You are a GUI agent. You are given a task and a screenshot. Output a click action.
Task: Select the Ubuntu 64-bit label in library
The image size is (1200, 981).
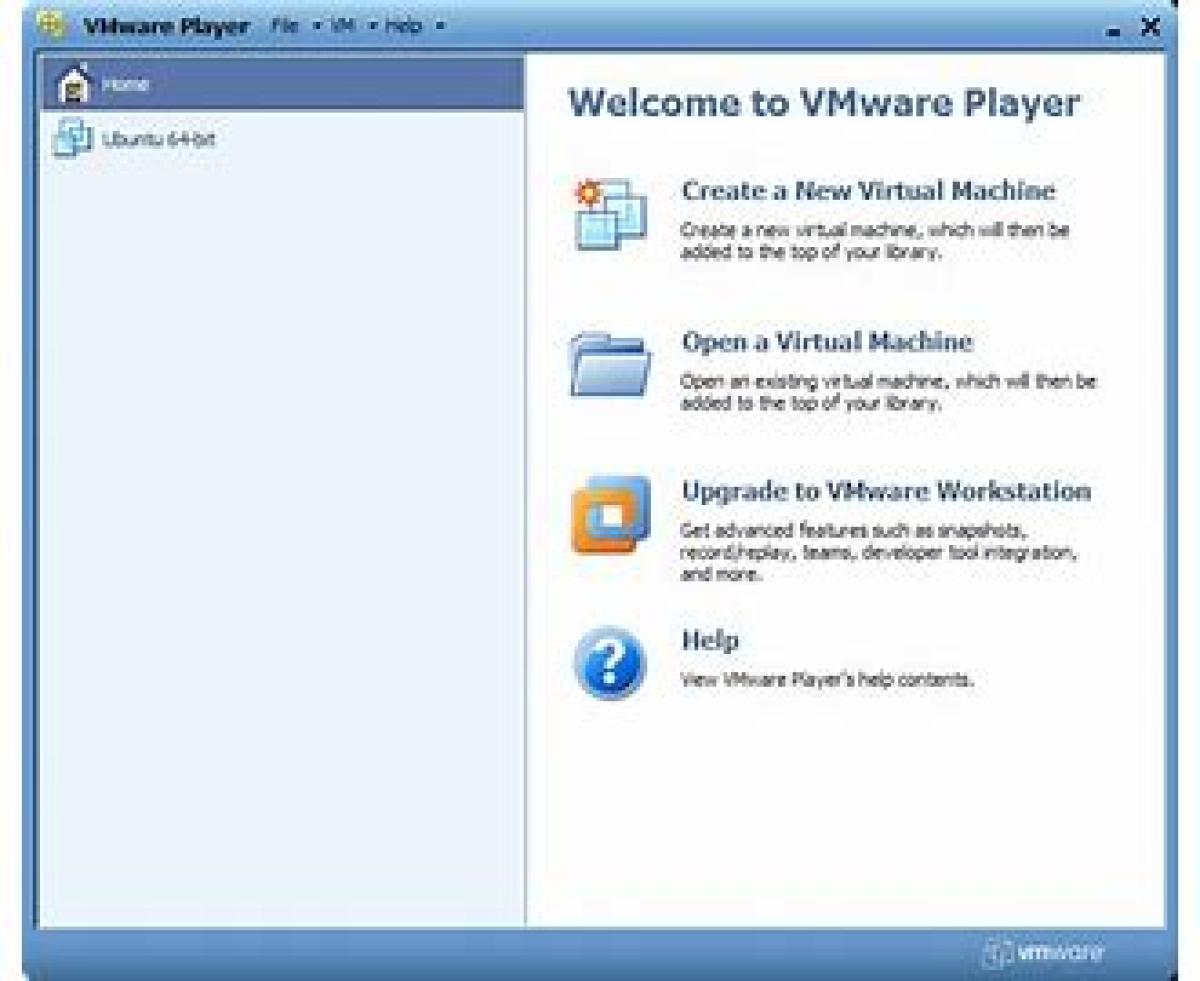[x=158, y=139]
